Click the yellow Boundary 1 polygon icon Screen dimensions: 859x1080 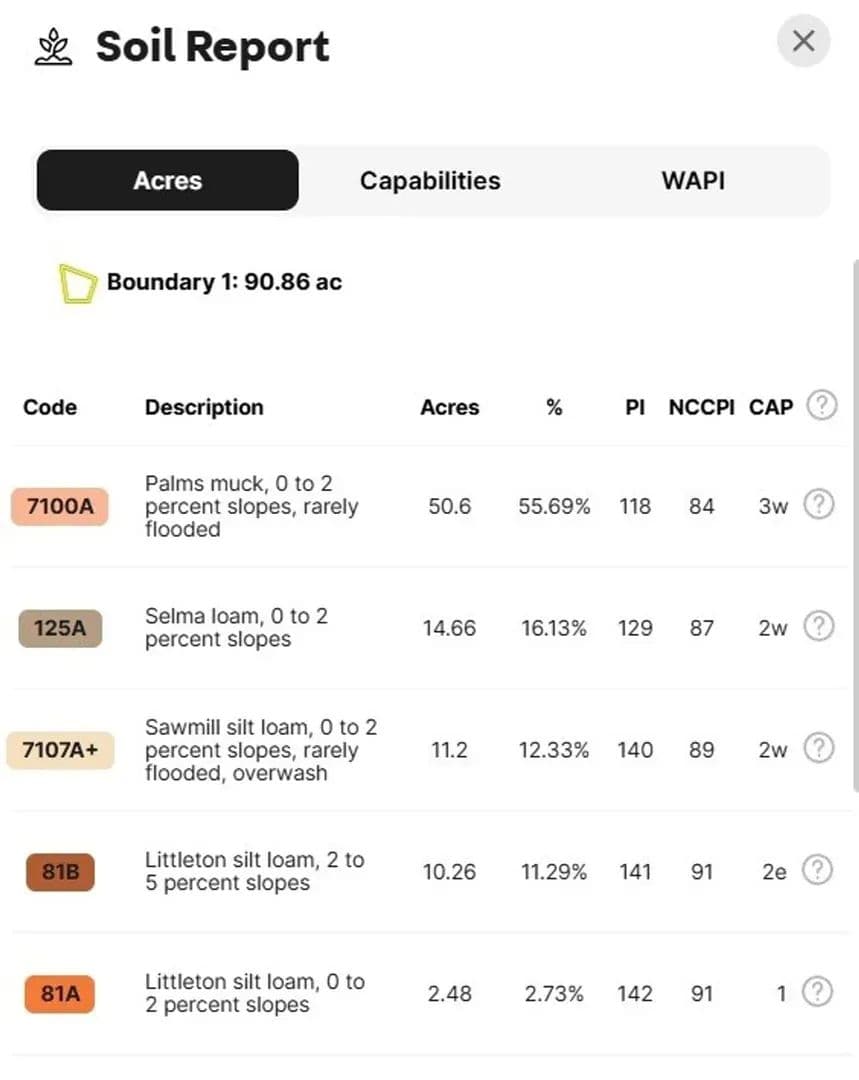pyautogui.click(x=77, y=283)
